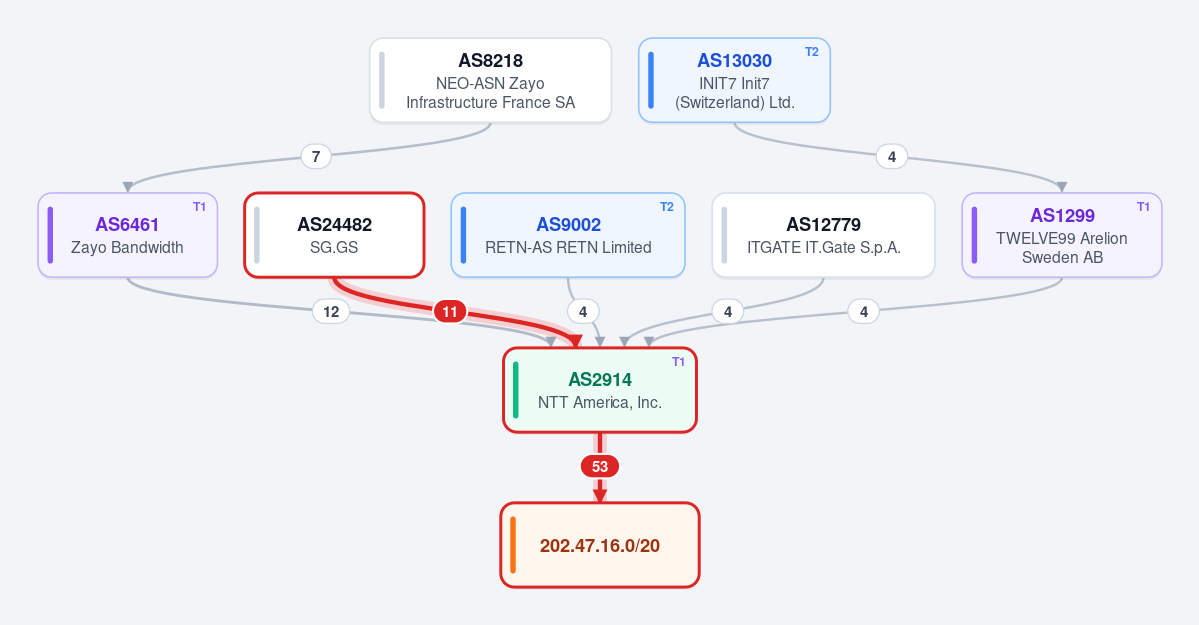Click the 4 edge badge below AS13030
This screenshot has height=625, width=1199.
[892, 156]
